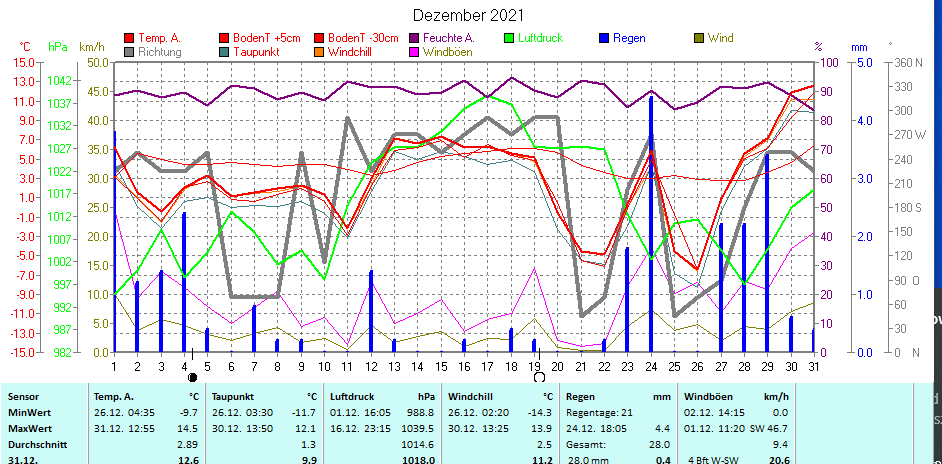Select the Windböen legend label

click(x=447, y=51)
